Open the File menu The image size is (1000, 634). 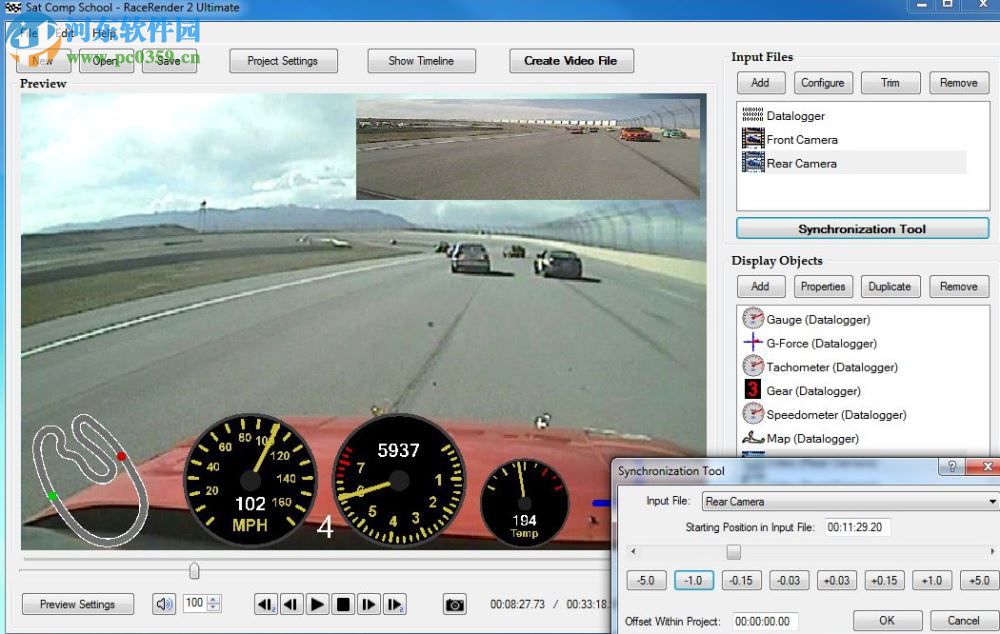(x=29, y=33)
